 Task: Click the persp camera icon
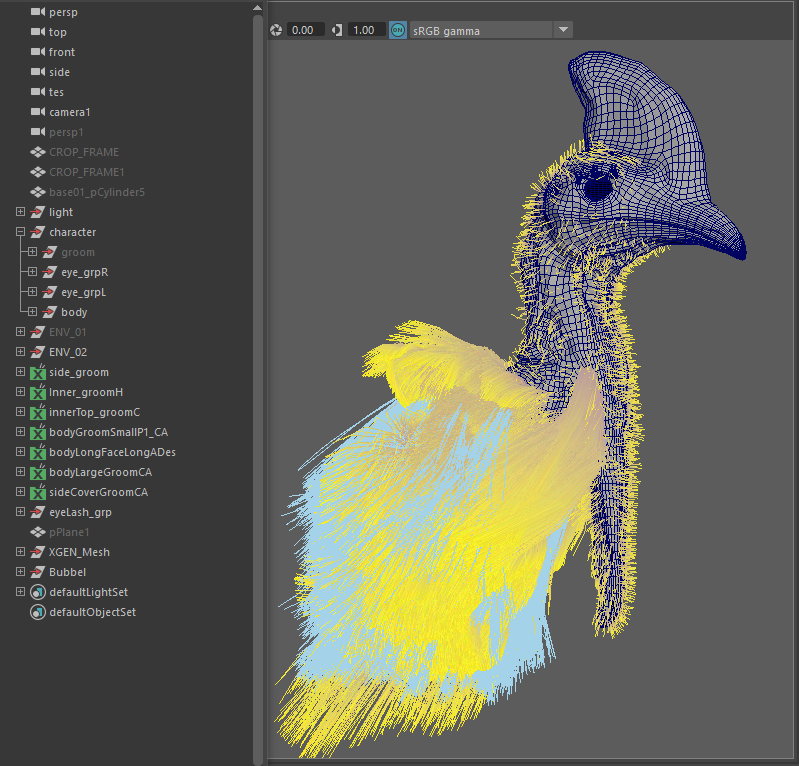tap(38, 12)
